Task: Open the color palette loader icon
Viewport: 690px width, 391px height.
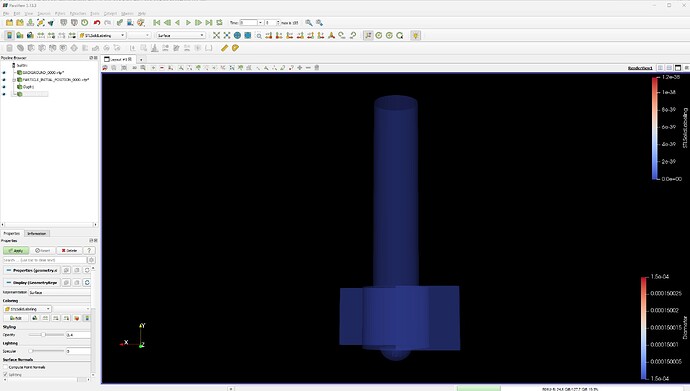Action: click(141, 23)
